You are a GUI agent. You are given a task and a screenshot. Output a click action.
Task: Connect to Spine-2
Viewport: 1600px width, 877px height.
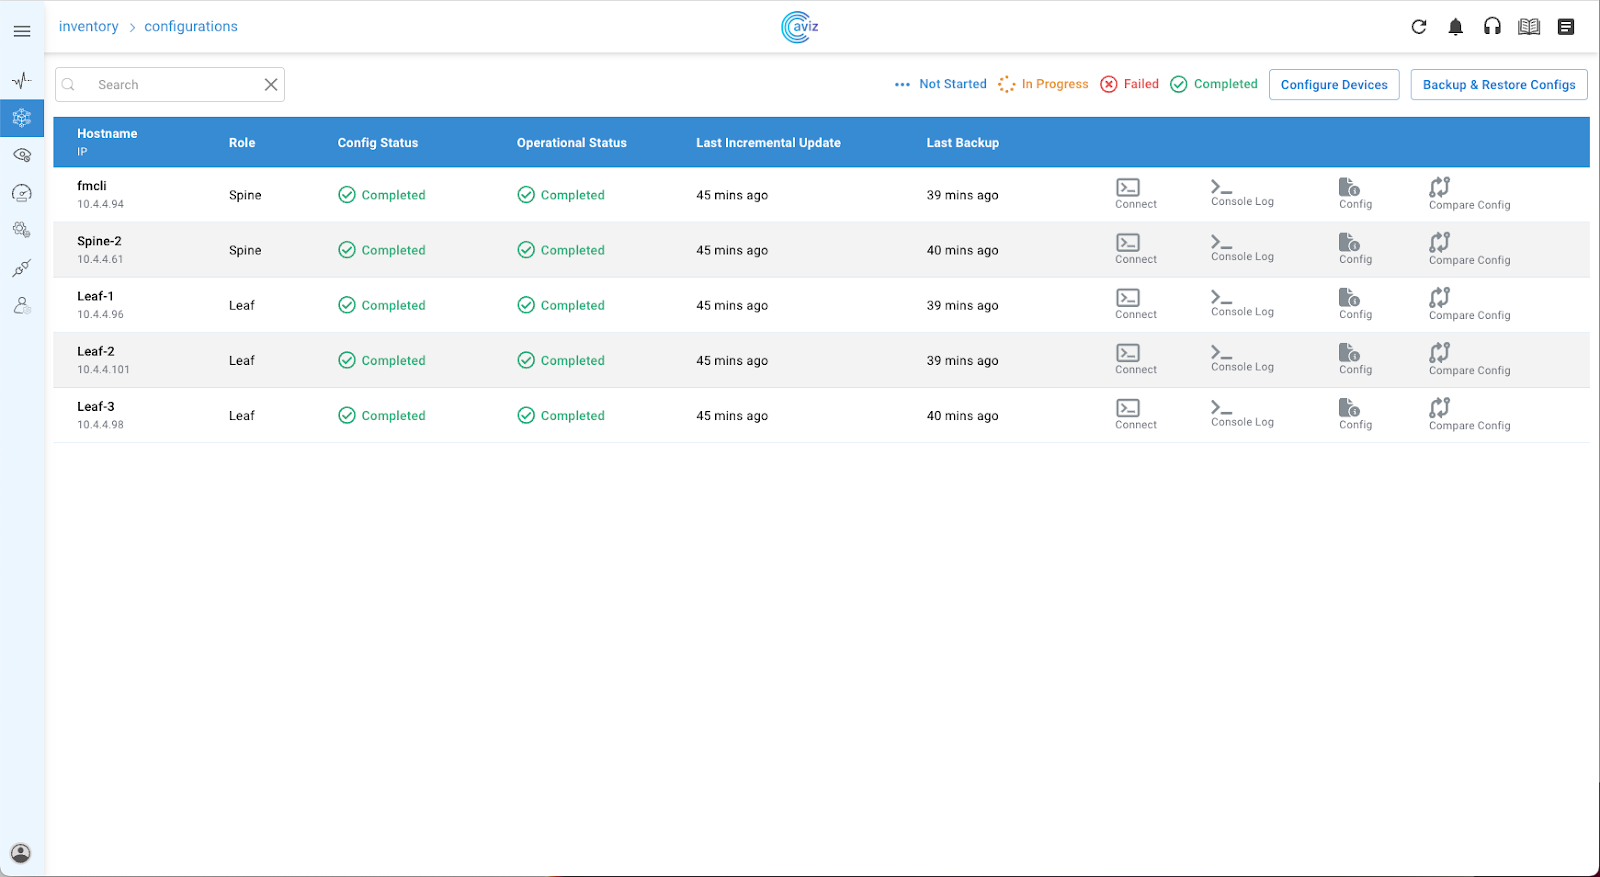[x=1135, y=249]
